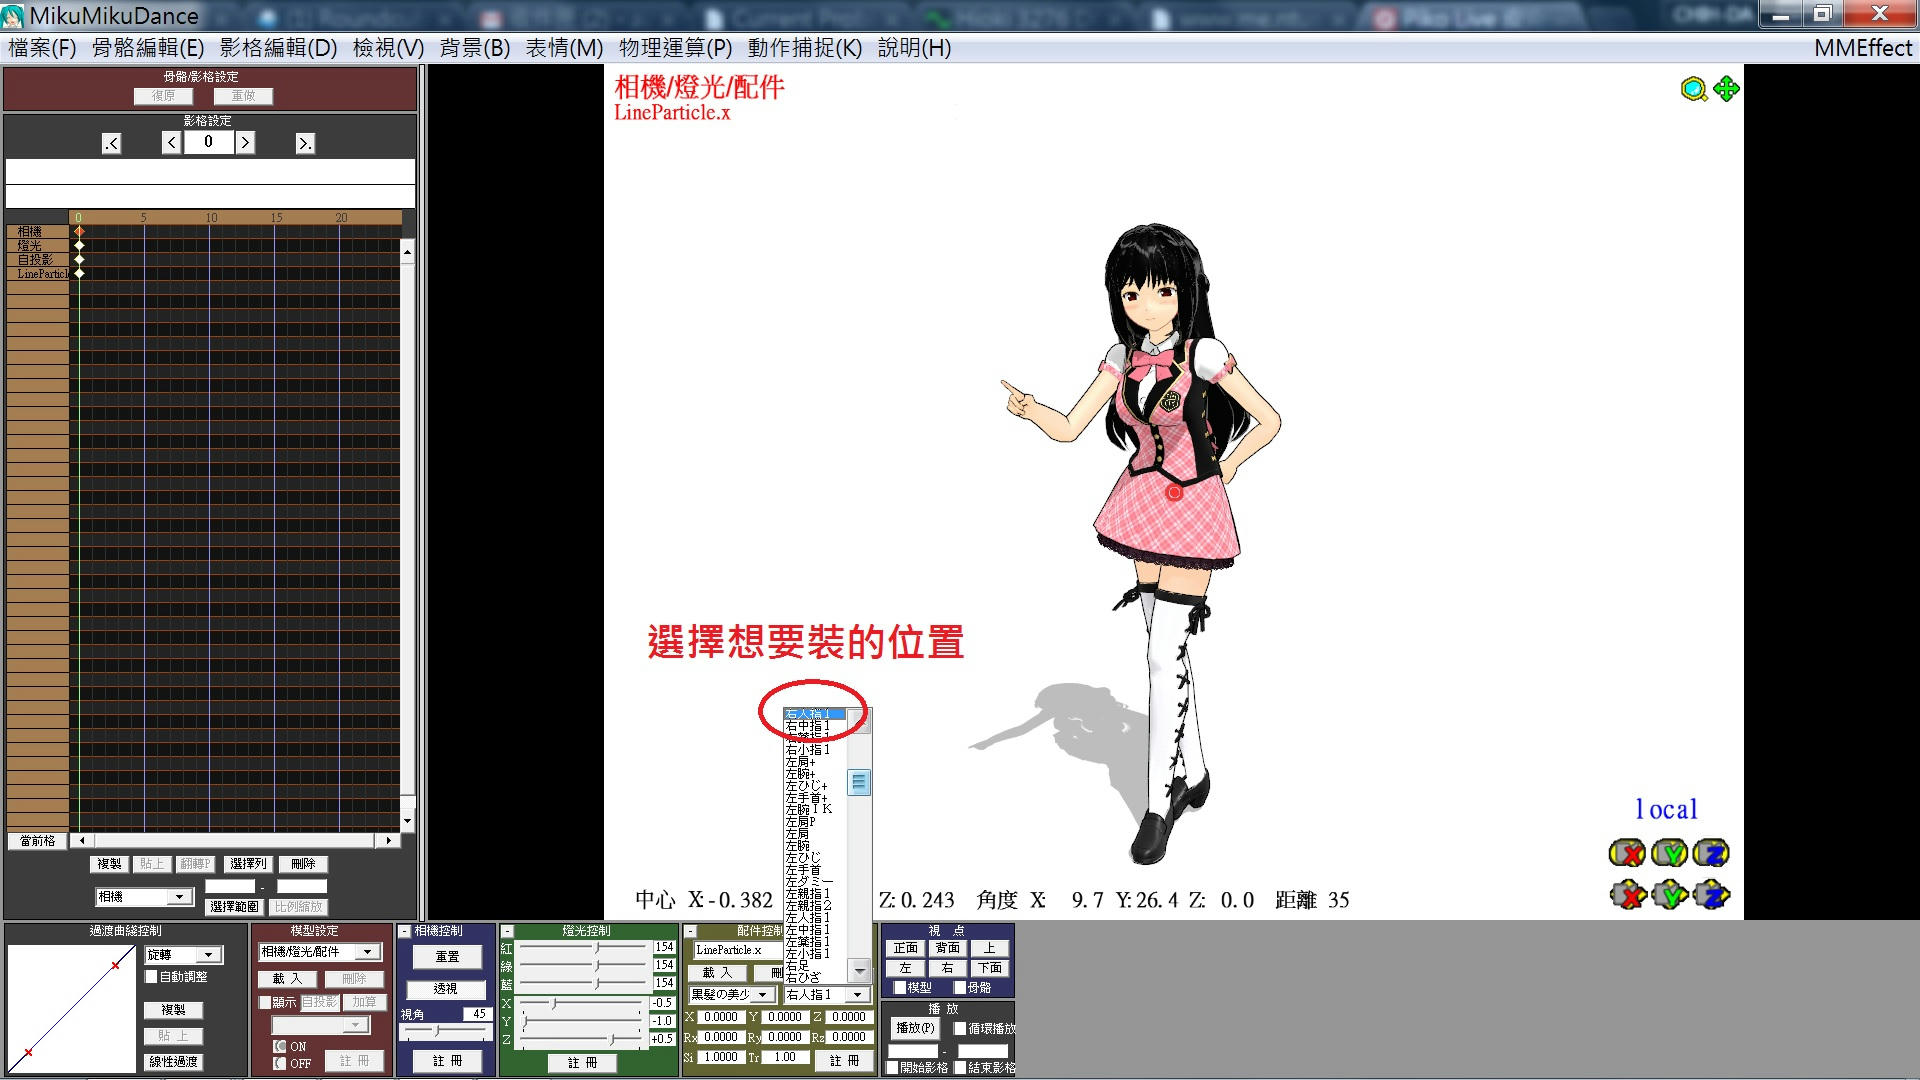The width and height of the screenshot is (1920, 1080).
Task: Open the 相機 dropdown below timeline
Action: [144, 897]
